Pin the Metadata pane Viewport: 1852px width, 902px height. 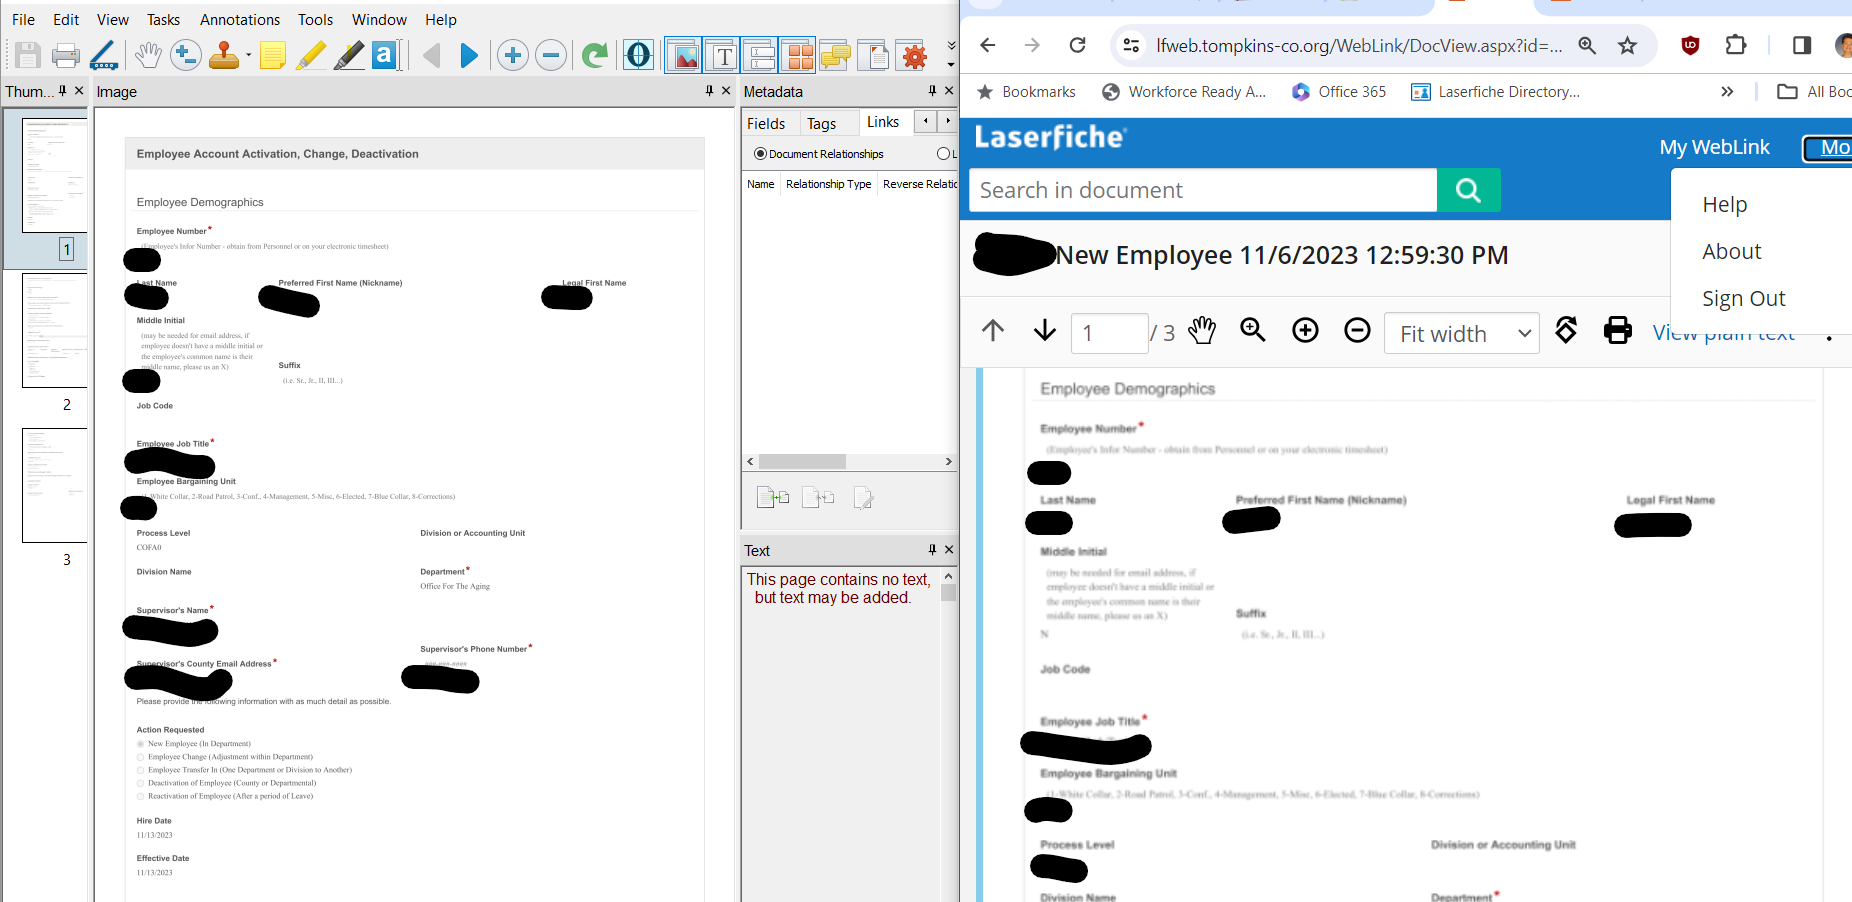932,91
